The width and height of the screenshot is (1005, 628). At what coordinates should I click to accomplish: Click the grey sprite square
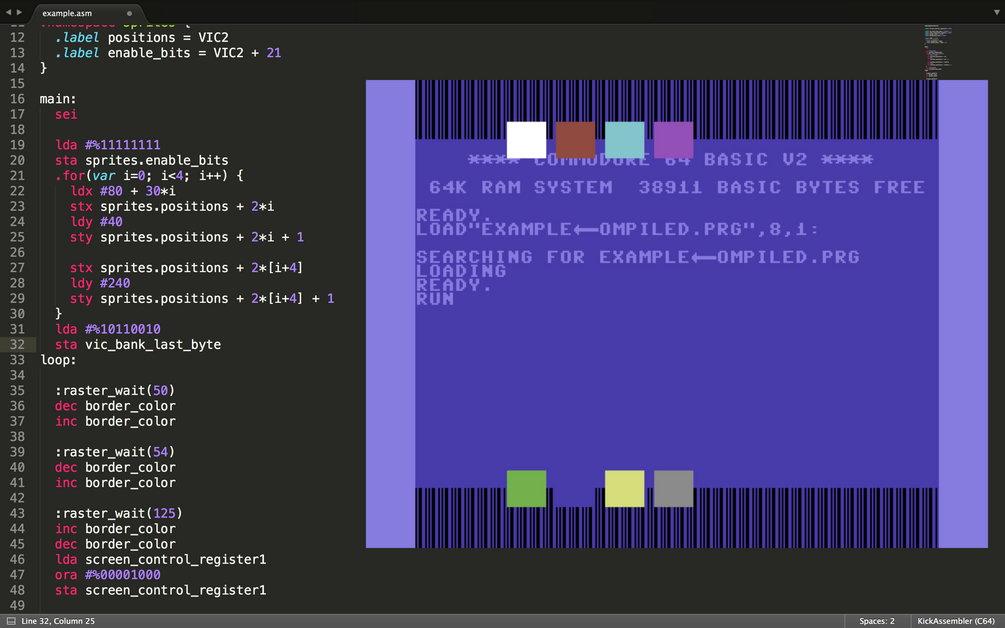(x=674, y=488)
